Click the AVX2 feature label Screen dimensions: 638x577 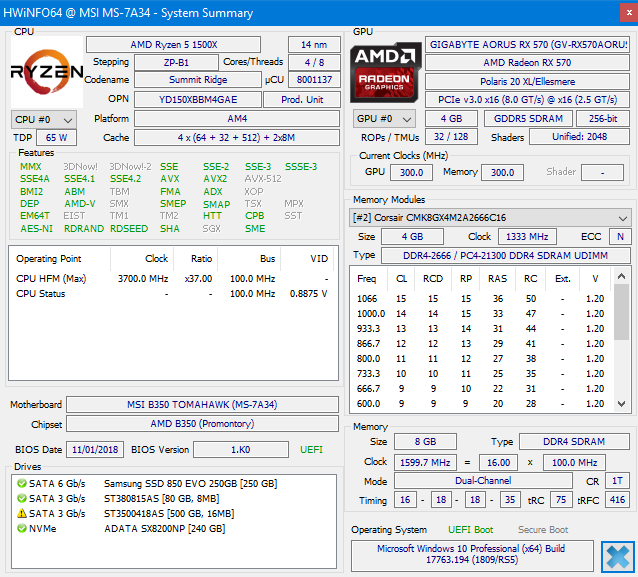[x=215, y=179]
